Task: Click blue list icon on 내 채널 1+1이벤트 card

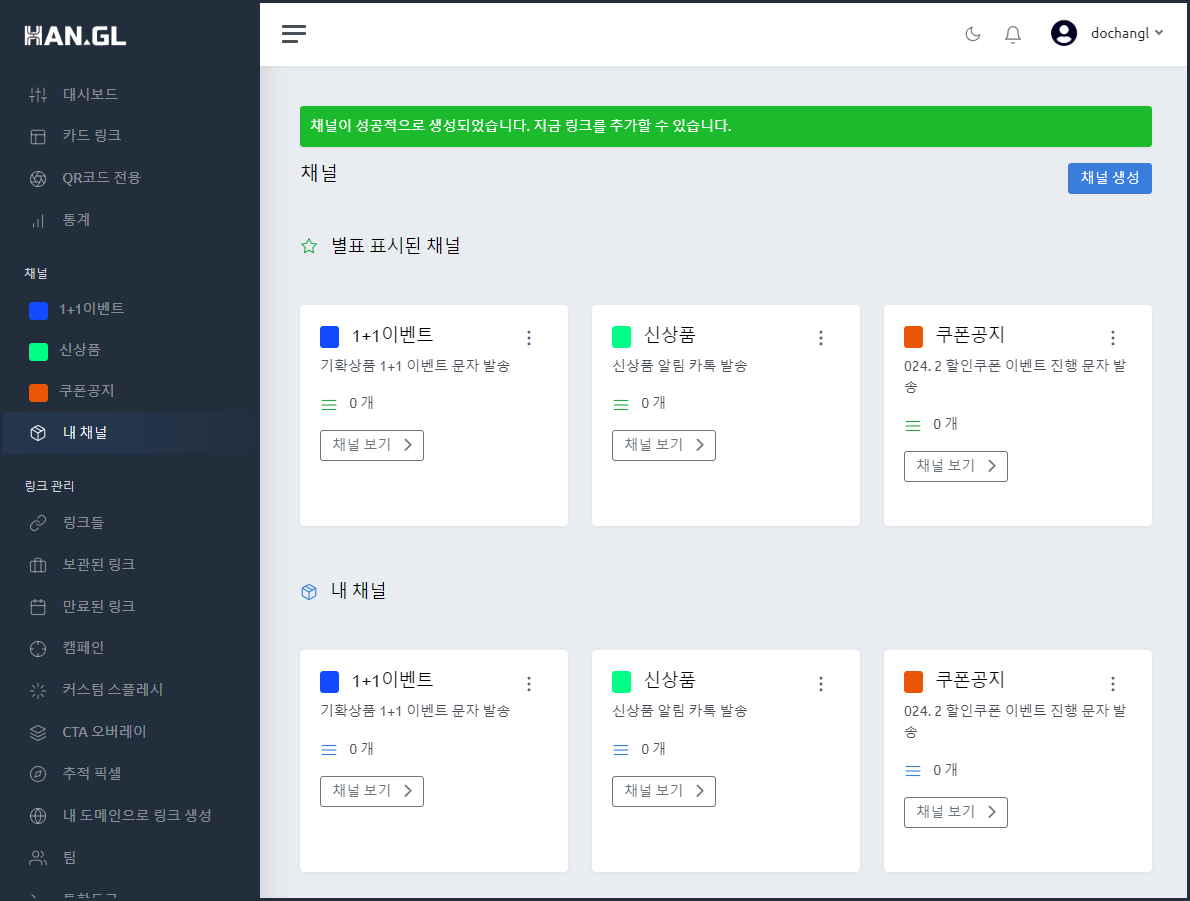Action: tap(329, 750)
